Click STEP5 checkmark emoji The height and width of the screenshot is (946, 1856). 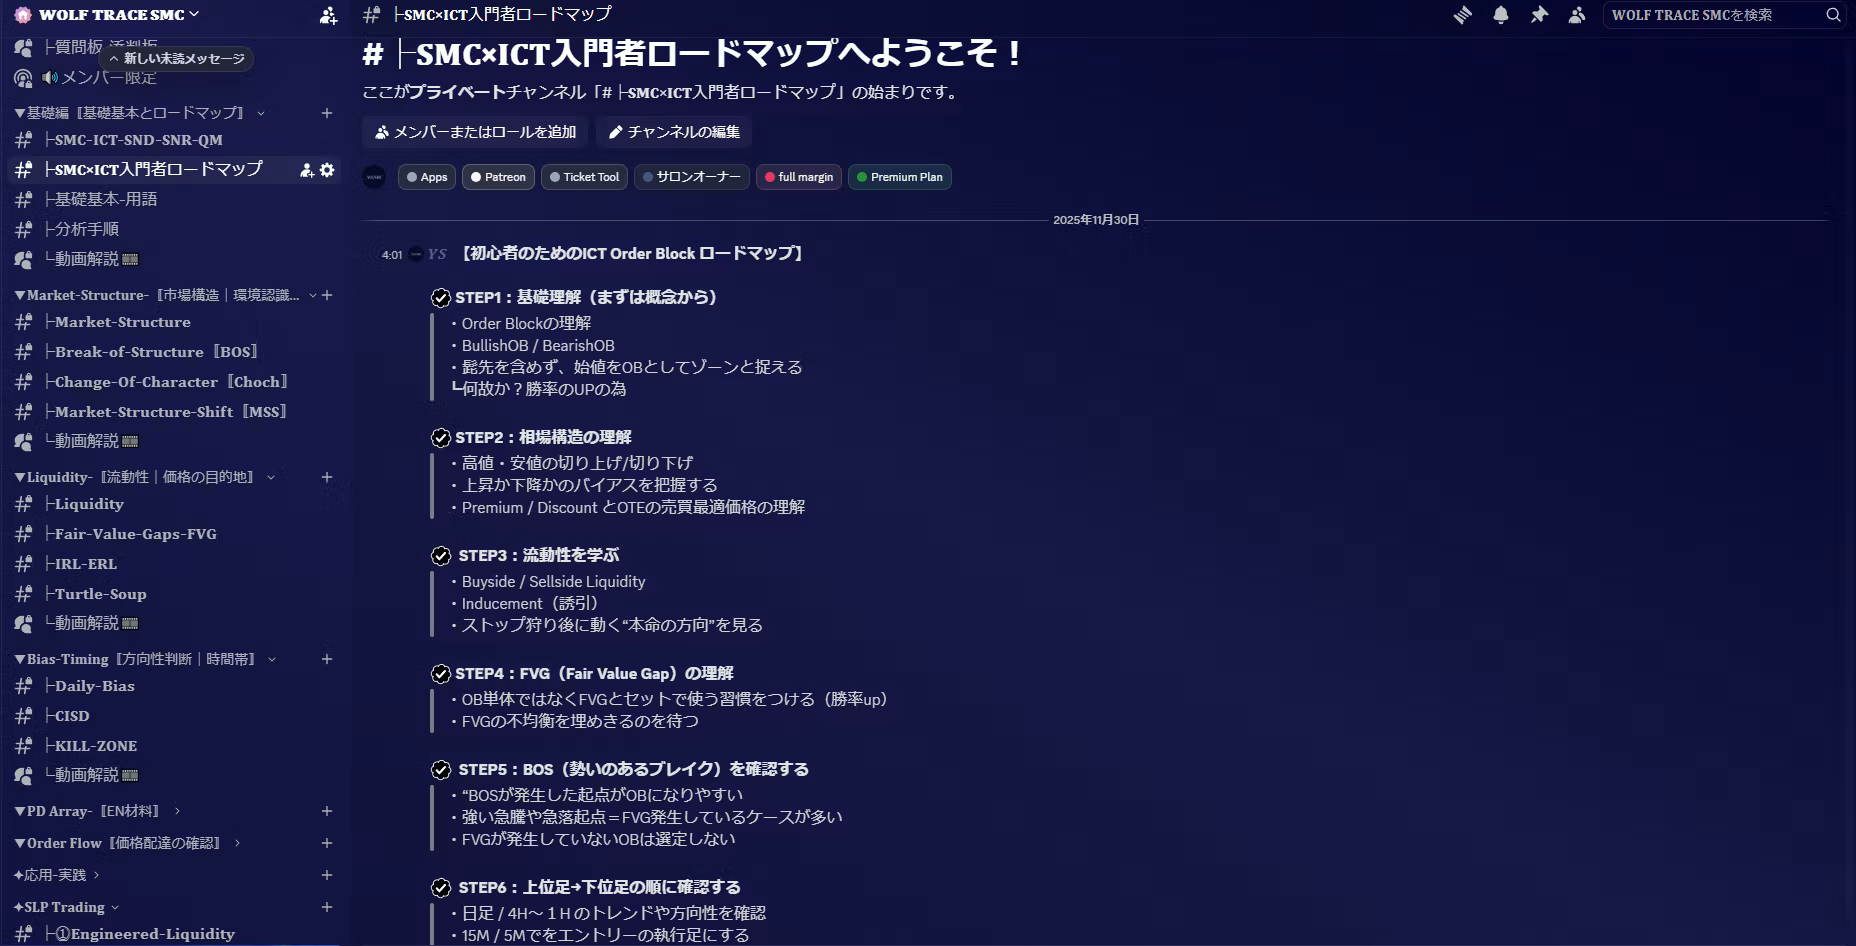click(441, 770)
